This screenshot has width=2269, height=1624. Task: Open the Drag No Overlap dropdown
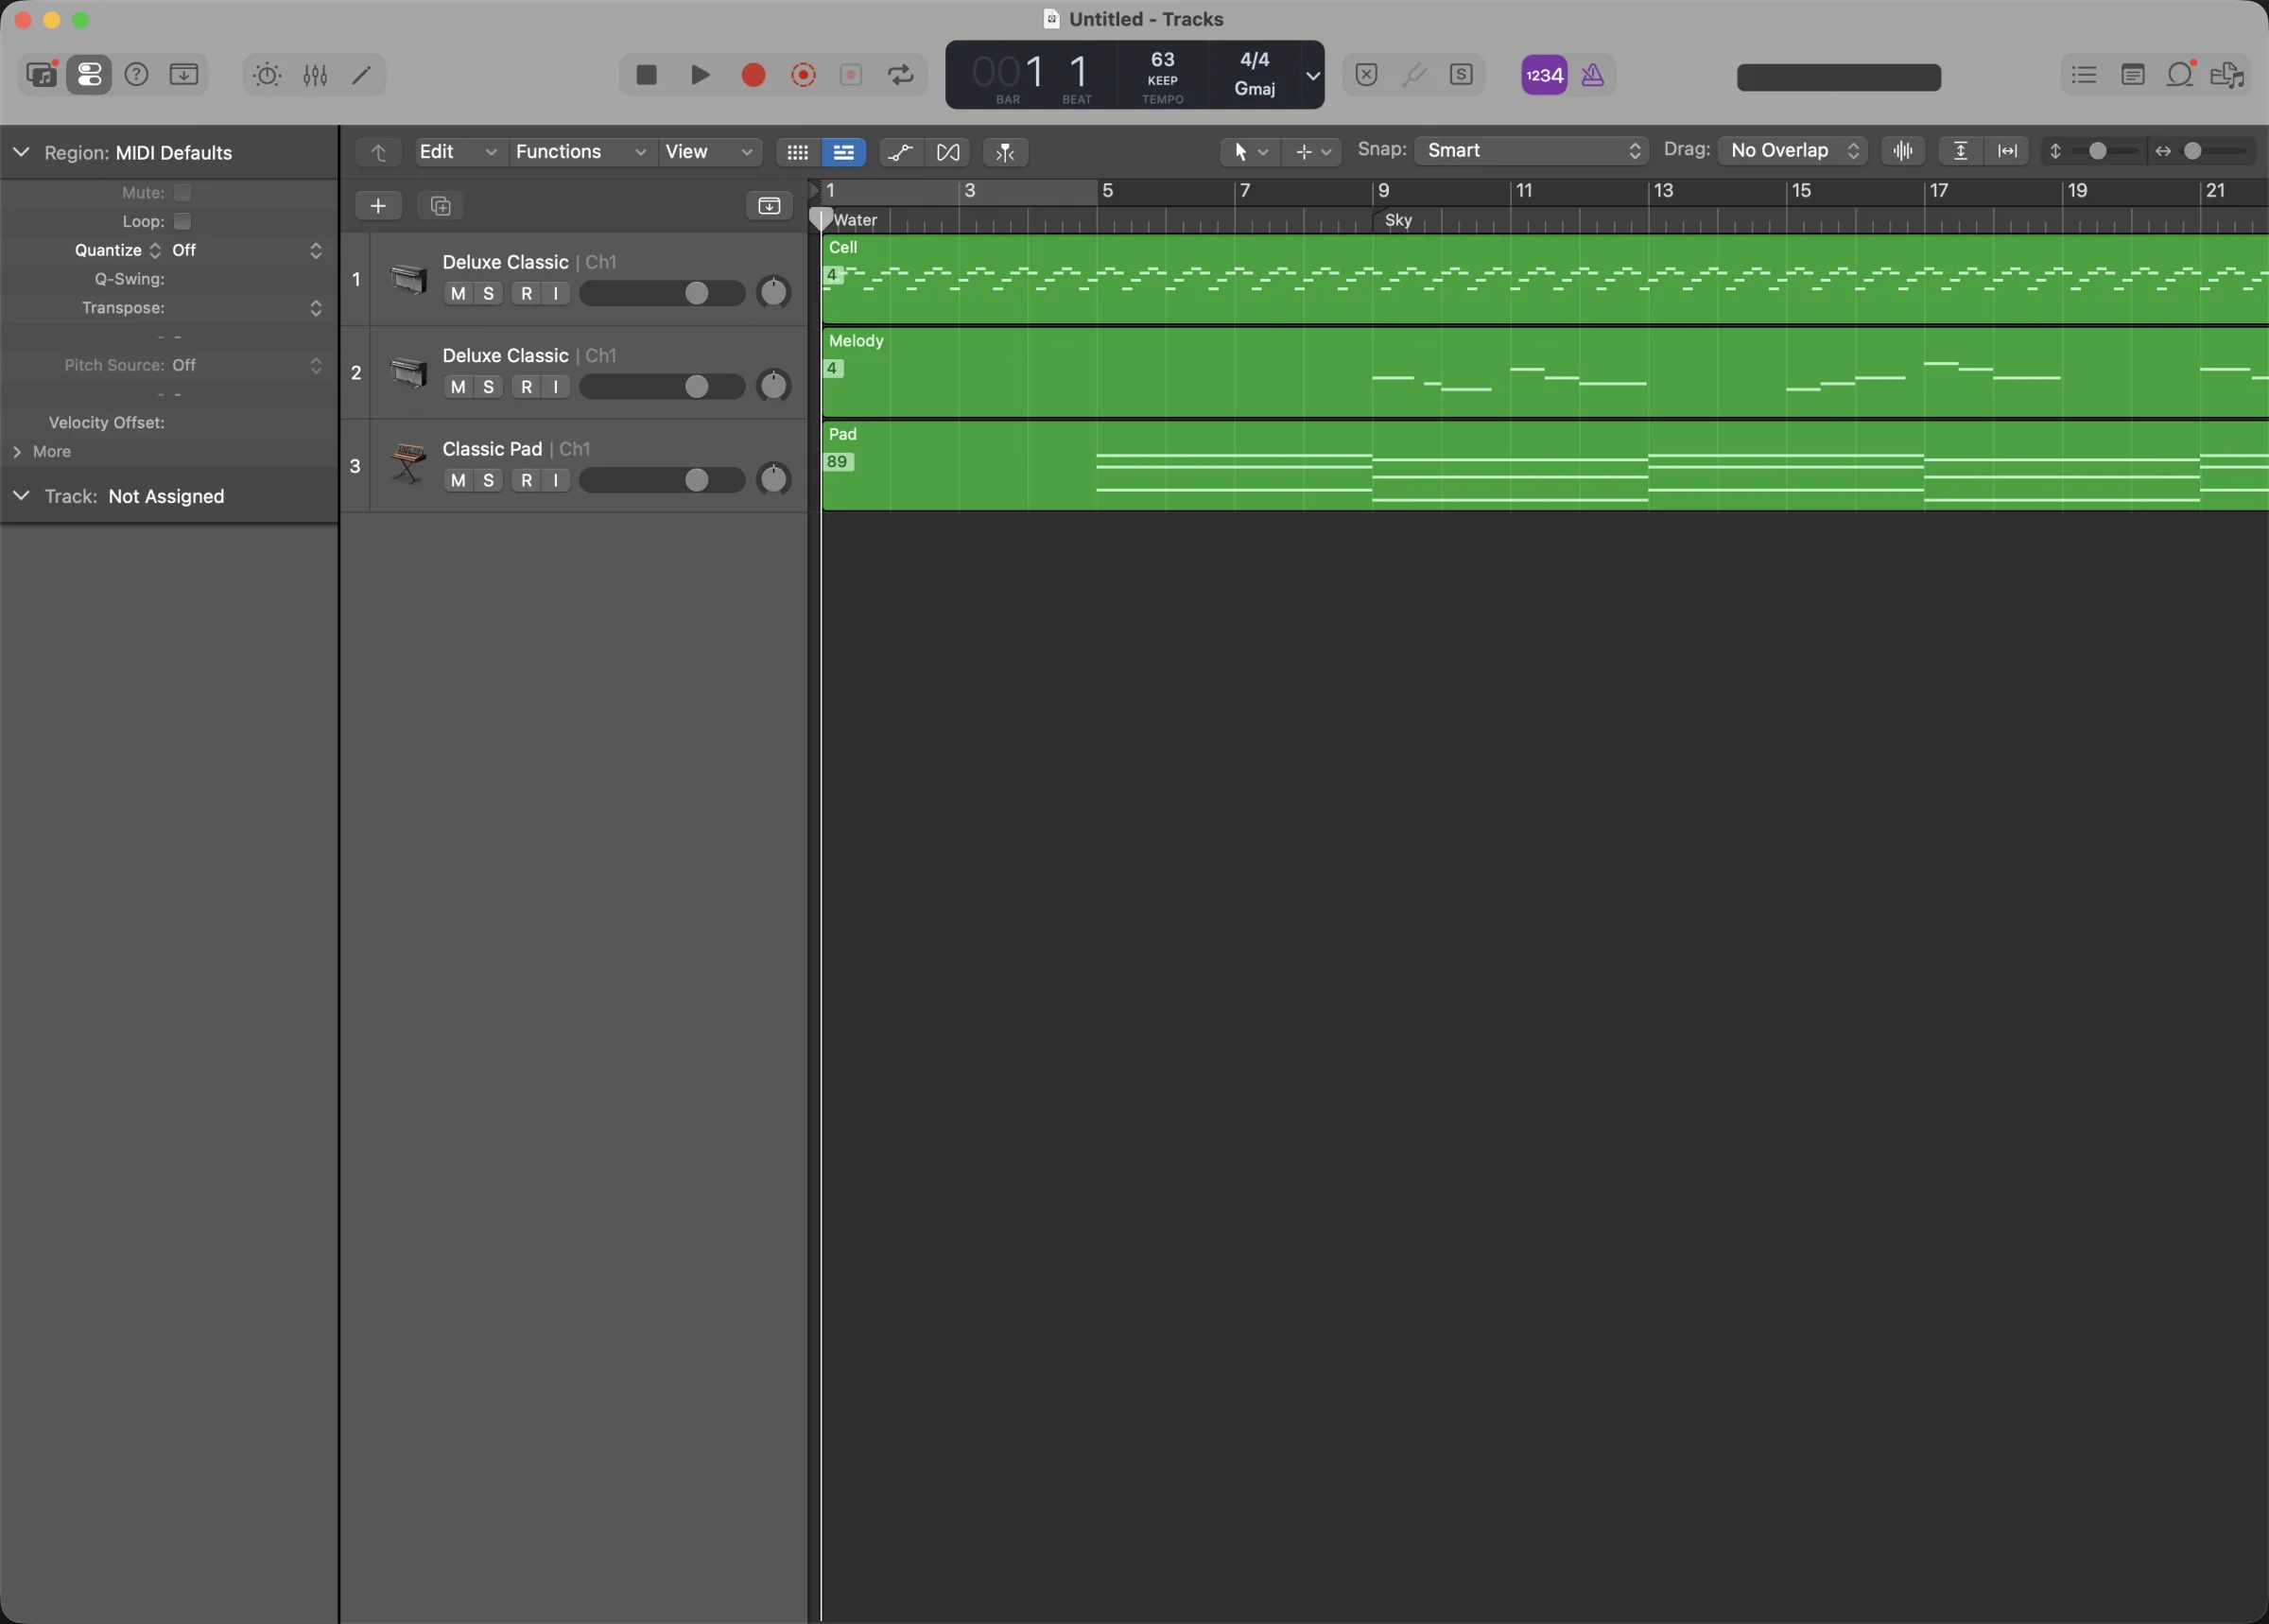pos(1792,151)
